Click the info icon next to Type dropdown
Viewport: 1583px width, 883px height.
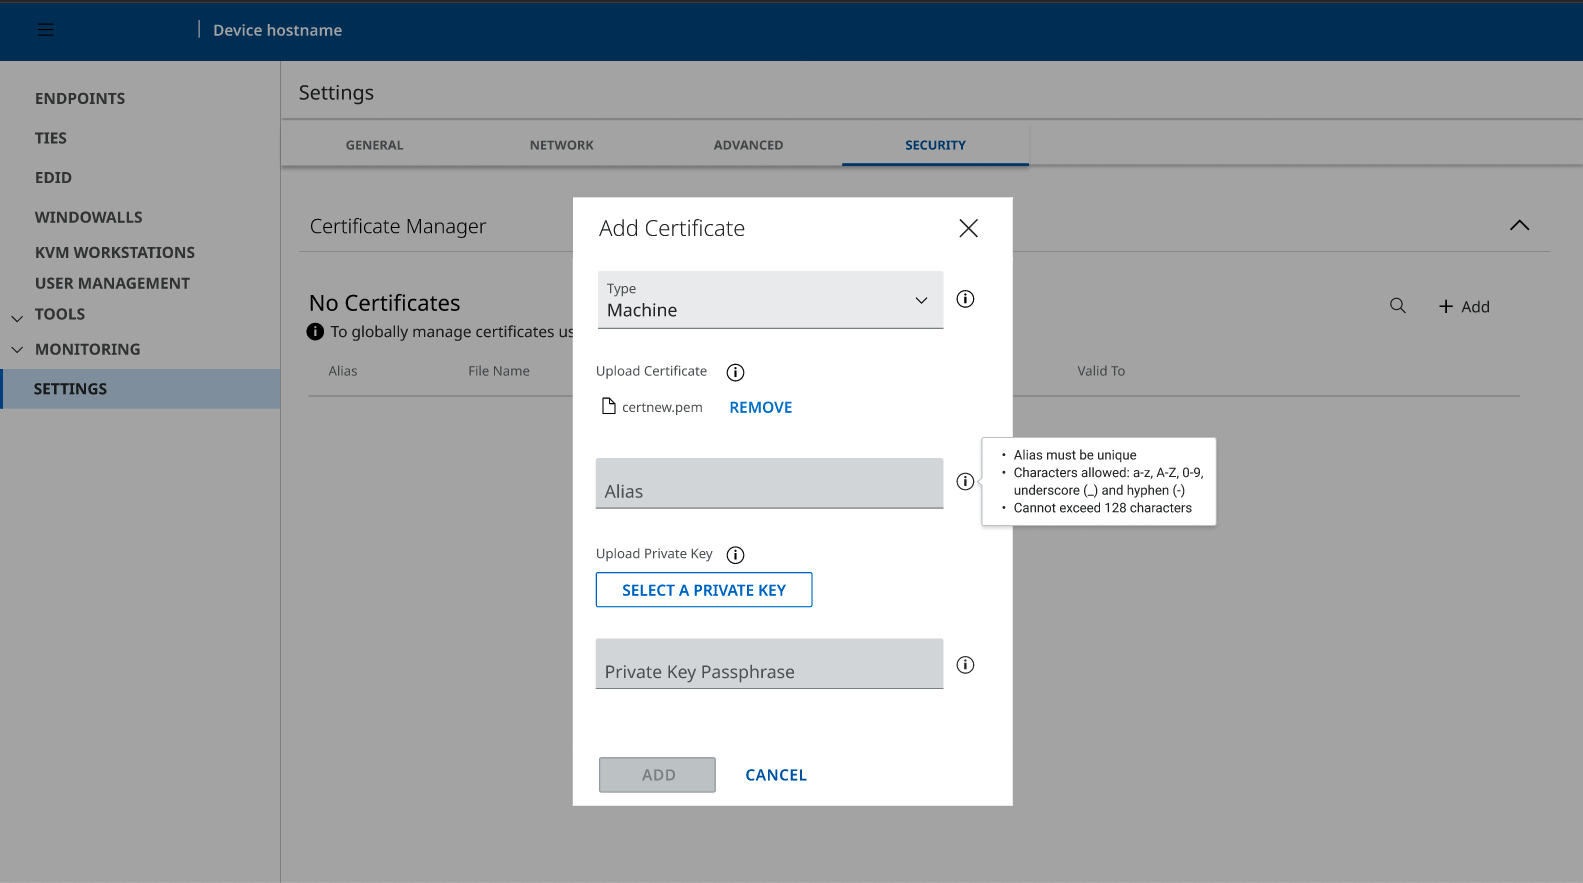coord(965,299)
